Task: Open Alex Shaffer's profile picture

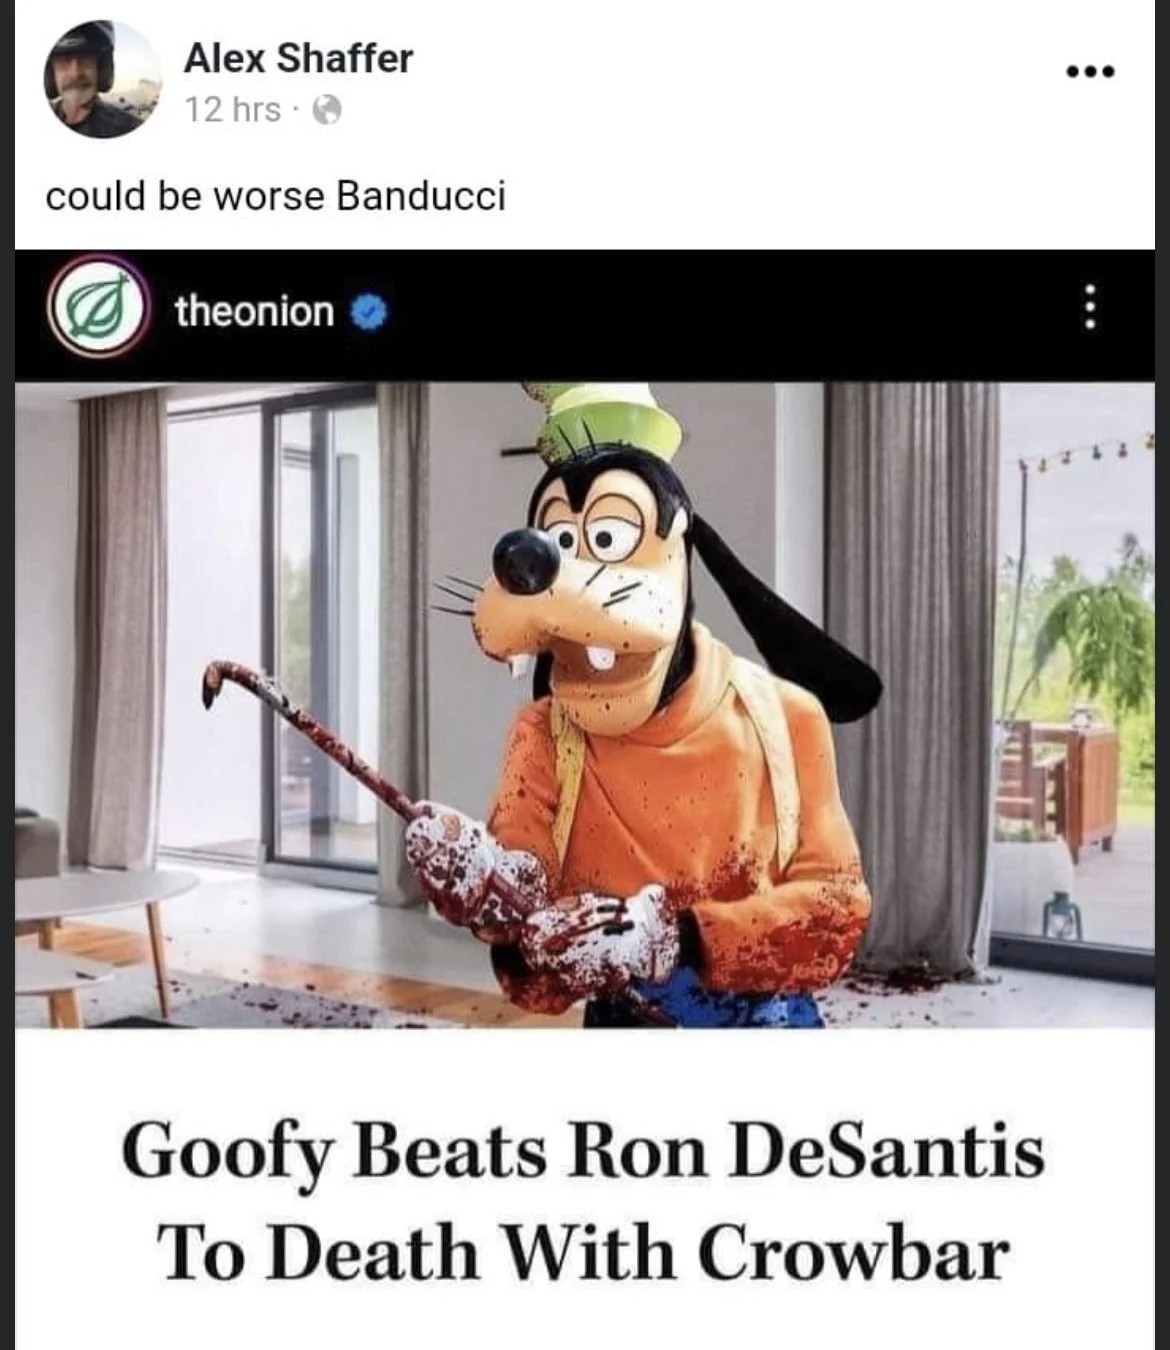Action: (x=101, y=79)
